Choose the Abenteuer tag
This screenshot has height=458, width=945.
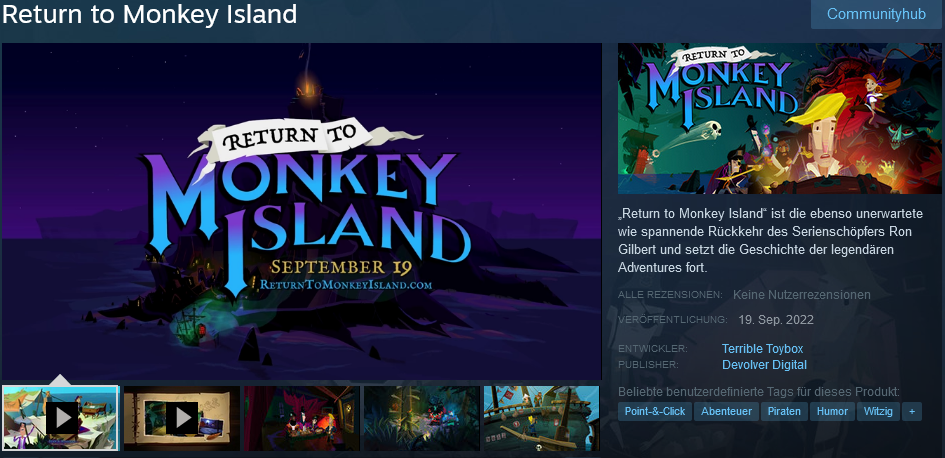tap(726, 412)
